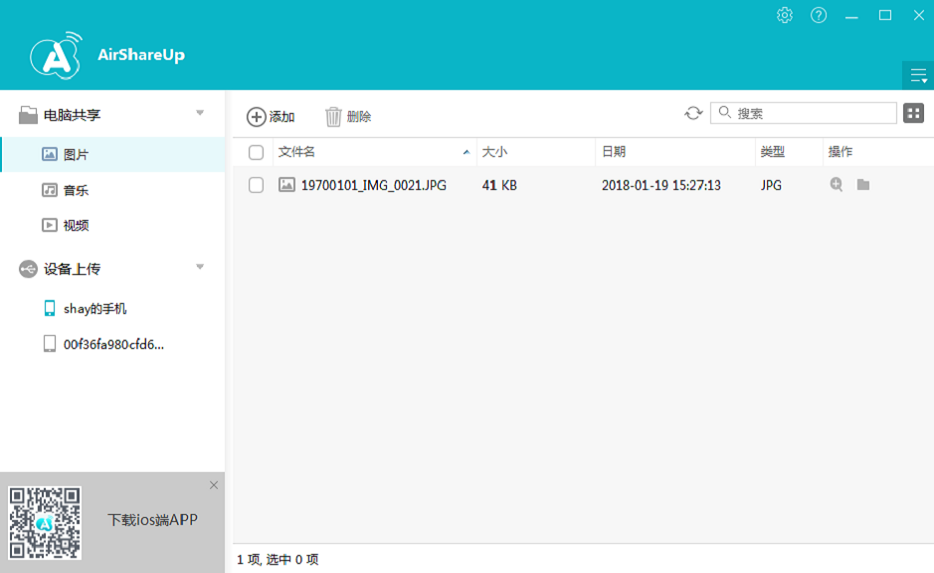Screen dimensions: 934x573
Task: Click the refresh icon beside search
Action: (693, 113)
